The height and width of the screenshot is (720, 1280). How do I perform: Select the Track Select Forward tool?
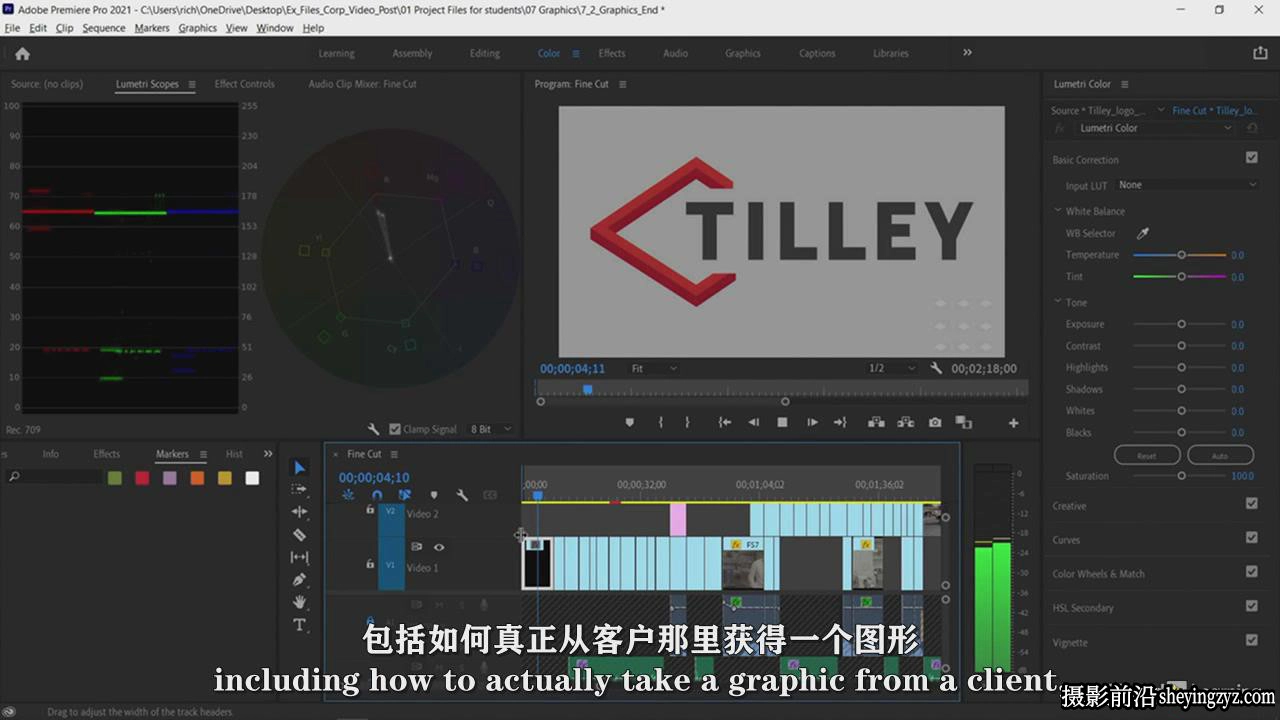299,489
